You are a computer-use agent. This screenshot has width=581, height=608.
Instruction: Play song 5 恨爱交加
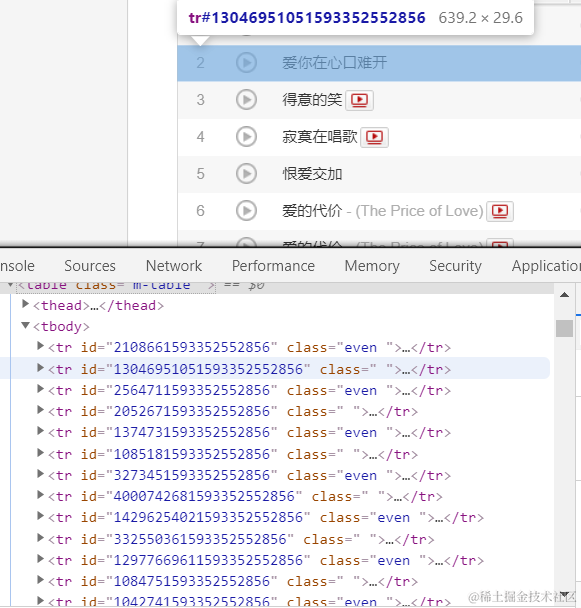[246, 174]
